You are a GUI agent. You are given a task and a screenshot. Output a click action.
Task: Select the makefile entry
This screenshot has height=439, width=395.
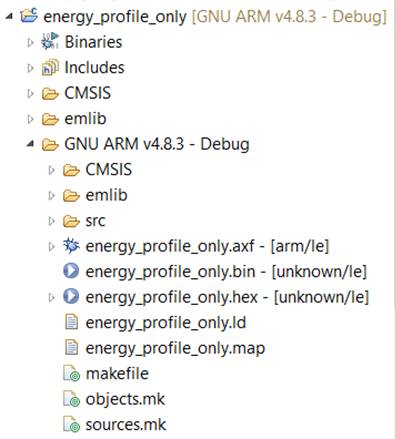point(117,373)
